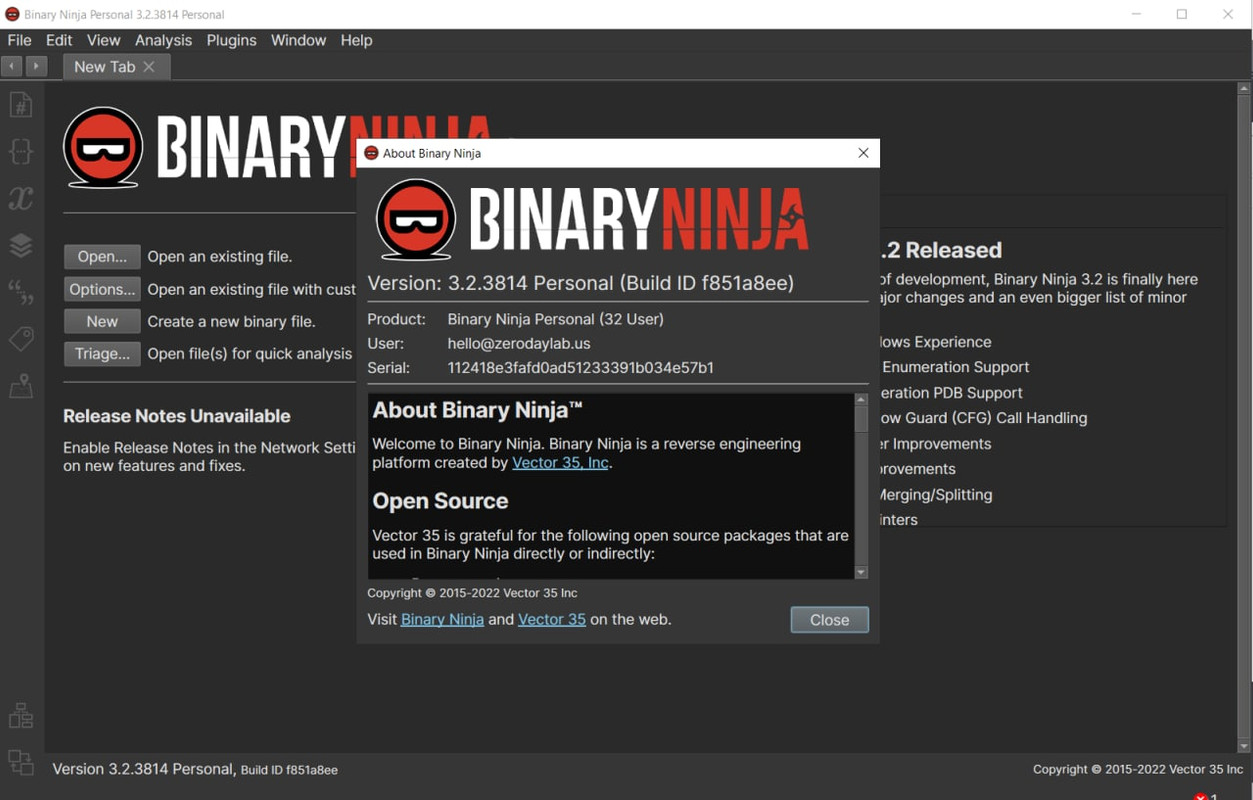Screen dimensions: 1253x800
Task: Click the 'eration PDB Support' news line
Action: pyautogui.click(x=951, y=393)
